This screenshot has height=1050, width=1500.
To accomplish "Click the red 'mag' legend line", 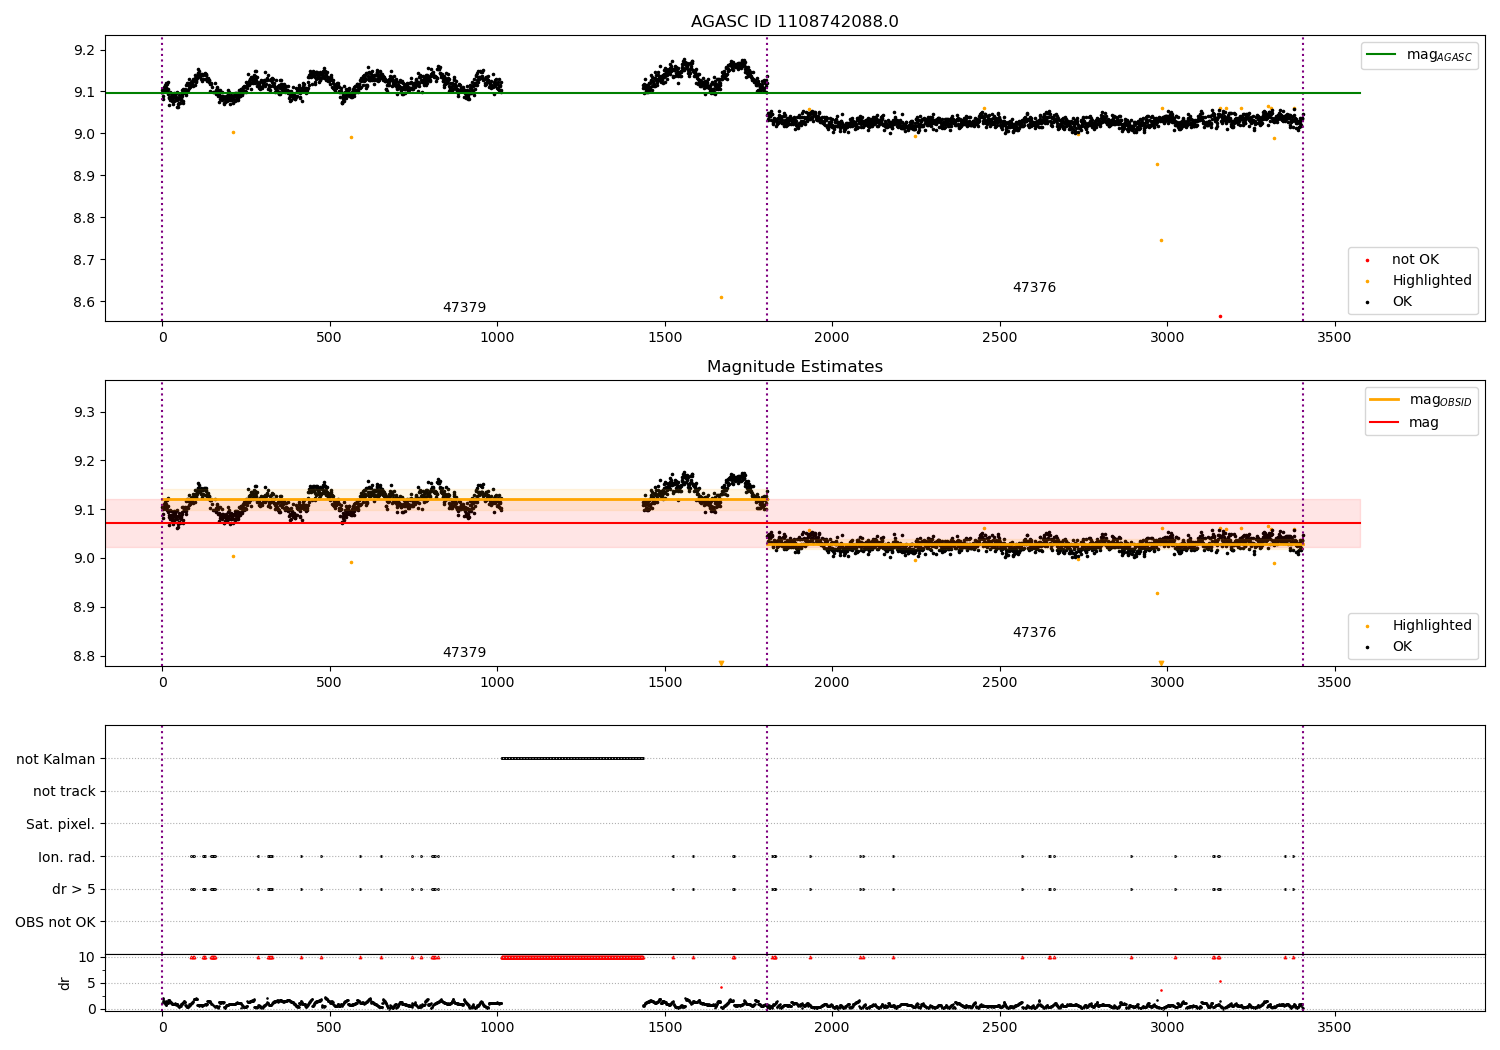I will 1385,422.
